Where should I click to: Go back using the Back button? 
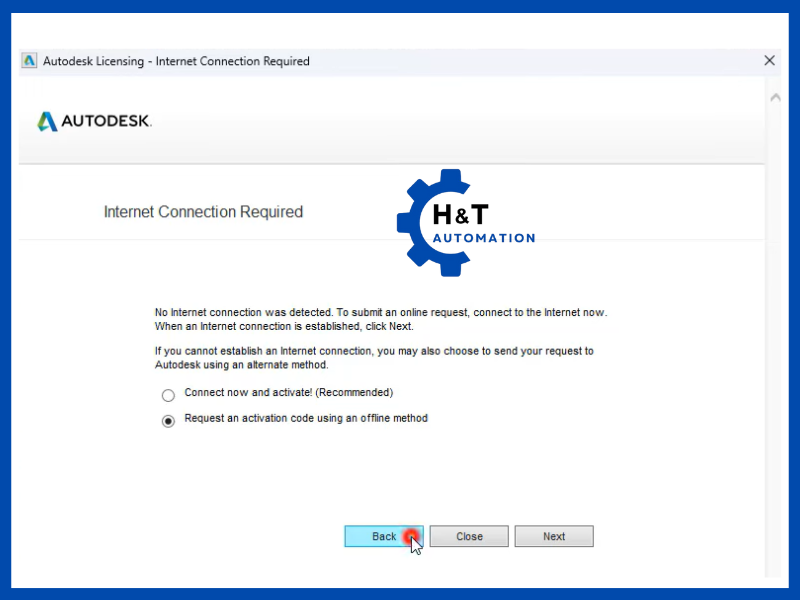coord(384,537)
